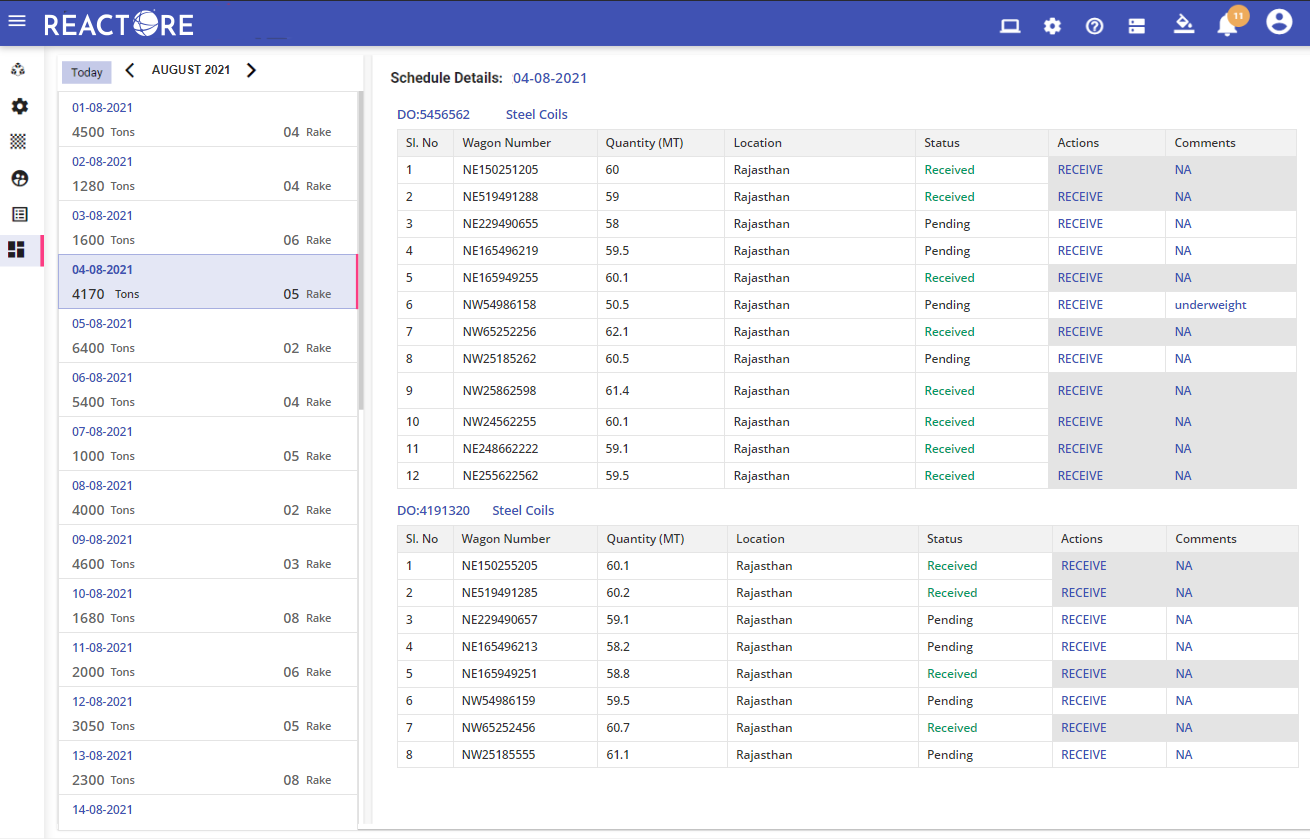Select the 01-08-2021 schedule entry
Screen dimensions: 1310x839
pyautogui.click(x=207, y=120)
